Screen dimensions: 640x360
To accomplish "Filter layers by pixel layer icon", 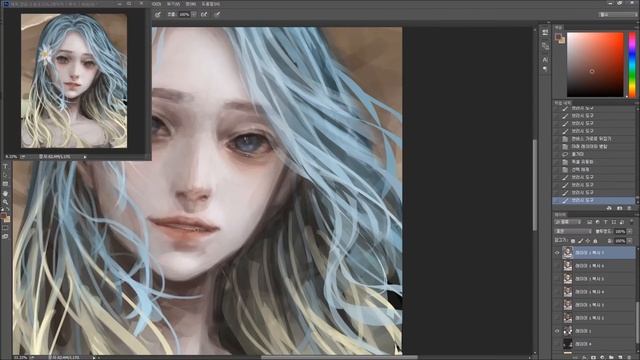I will tap(590, 222).
